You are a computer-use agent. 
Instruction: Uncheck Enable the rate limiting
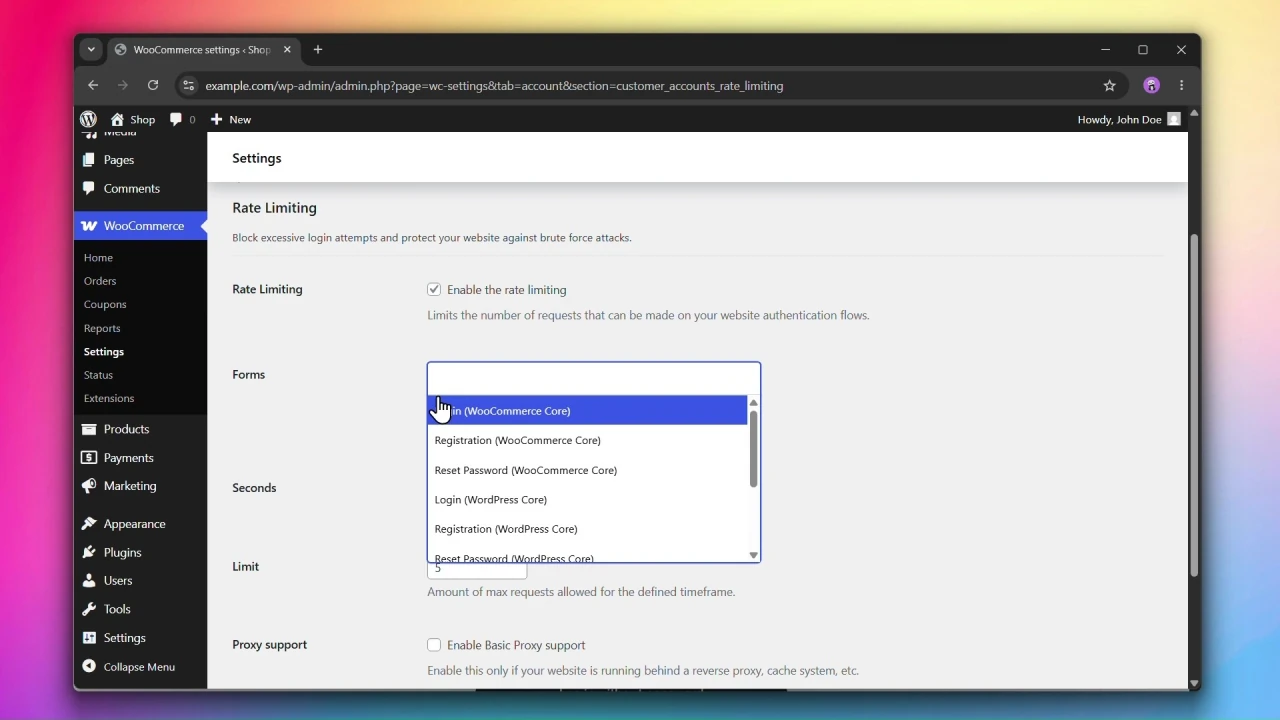(434, 290)
